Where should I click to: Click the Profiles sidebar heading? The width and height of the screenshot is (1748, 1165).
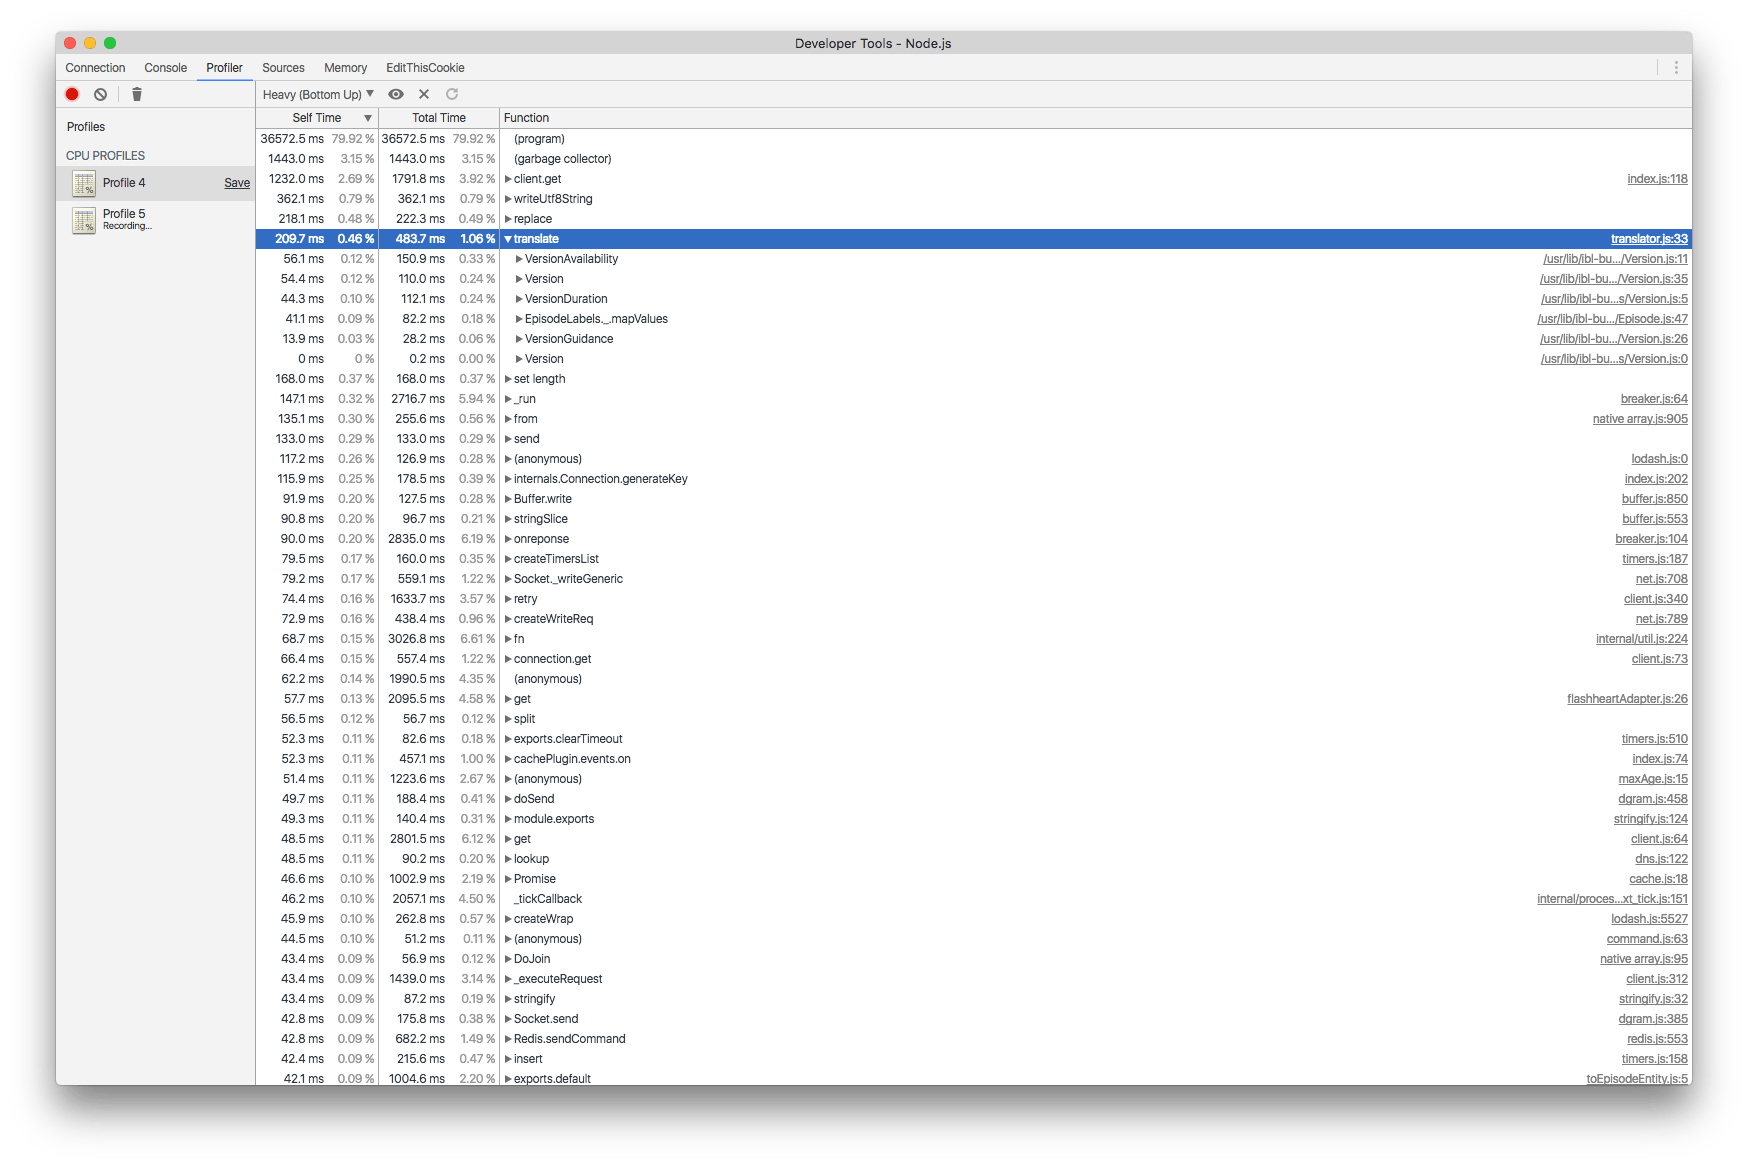[x=86, y=127]
